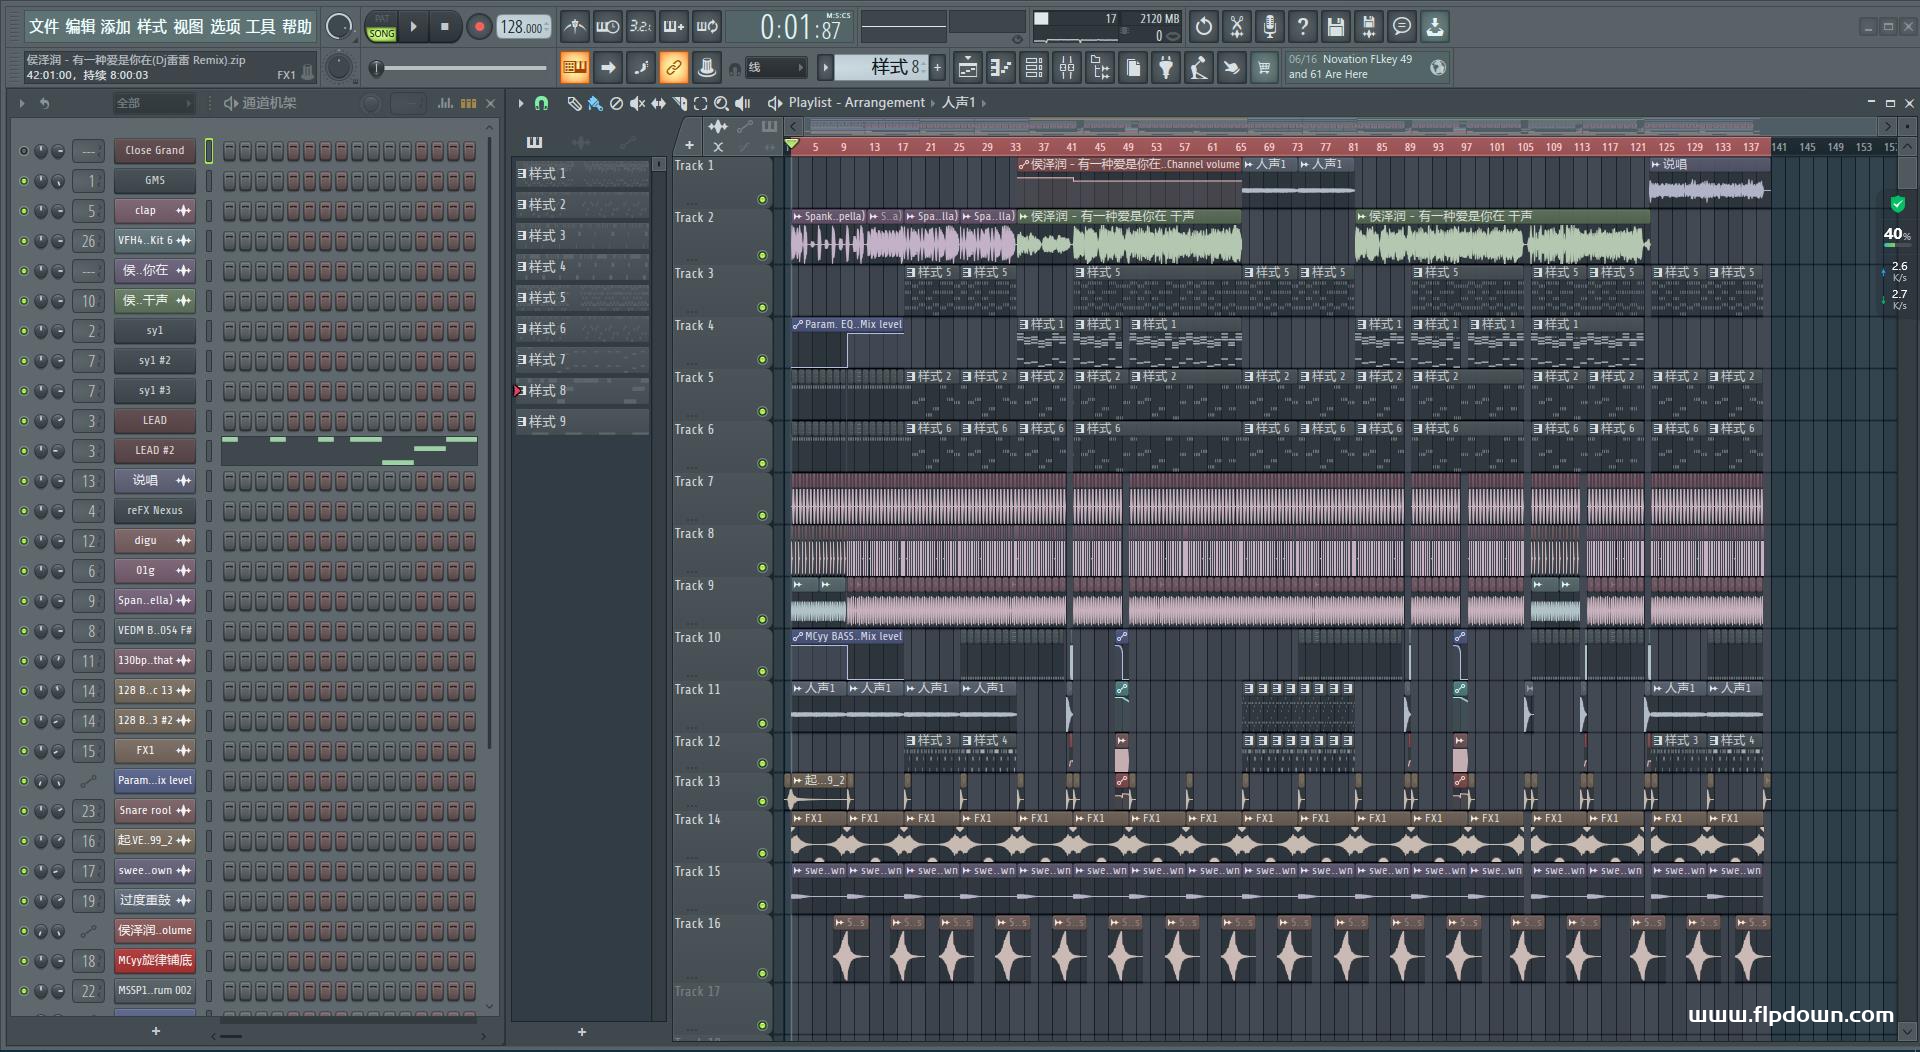Select the Slice tool in Playlist
The image size is (1920, 1052).
tap(679, 103)
